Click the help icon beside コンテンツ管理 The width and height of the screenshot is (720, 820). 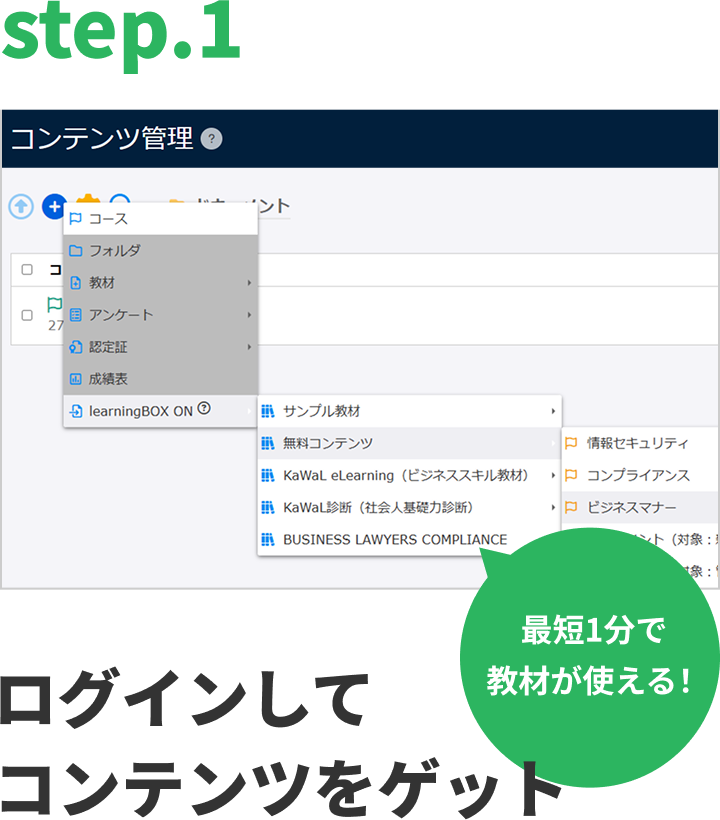coord(211,139)
